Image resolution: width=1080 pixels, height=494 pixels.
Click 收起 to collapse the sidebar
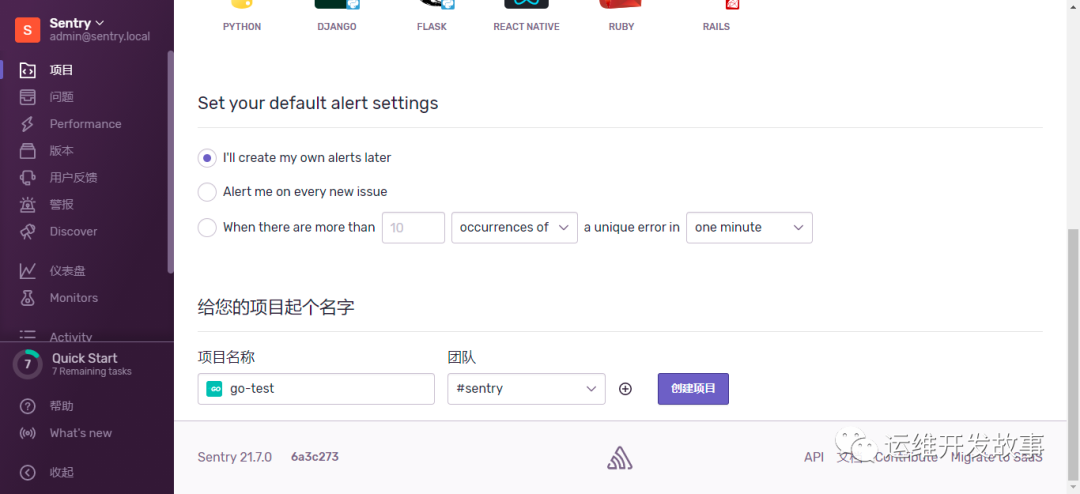61,473
